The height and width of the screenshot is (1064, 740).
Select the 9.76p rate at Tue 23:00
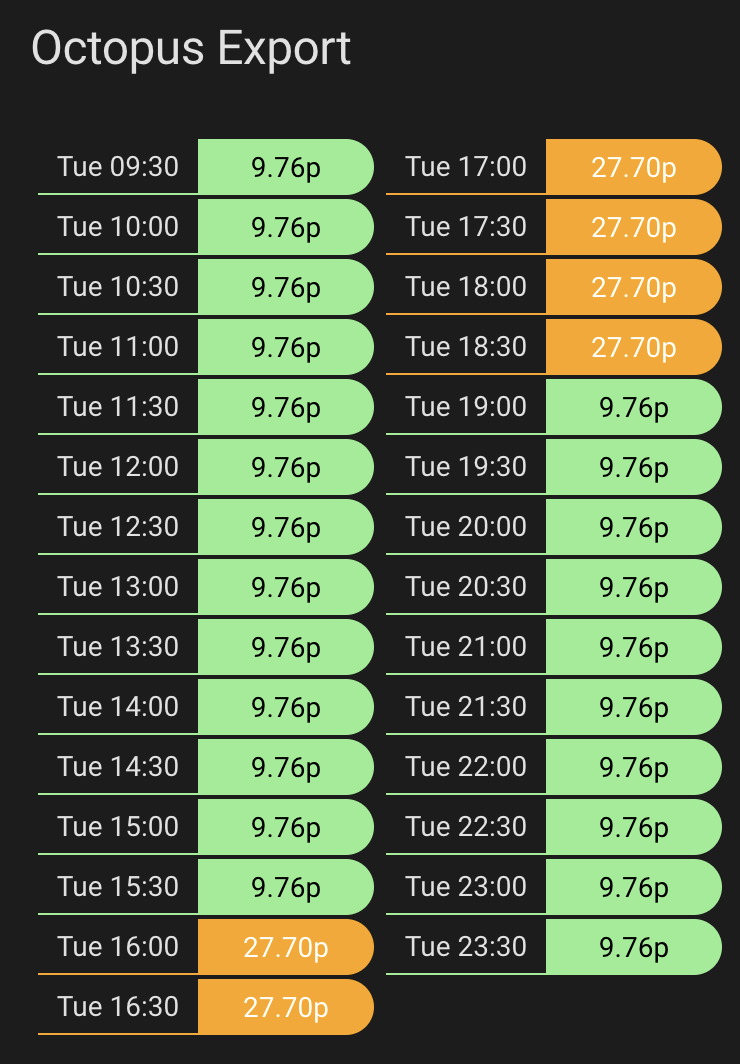[633, 887]
